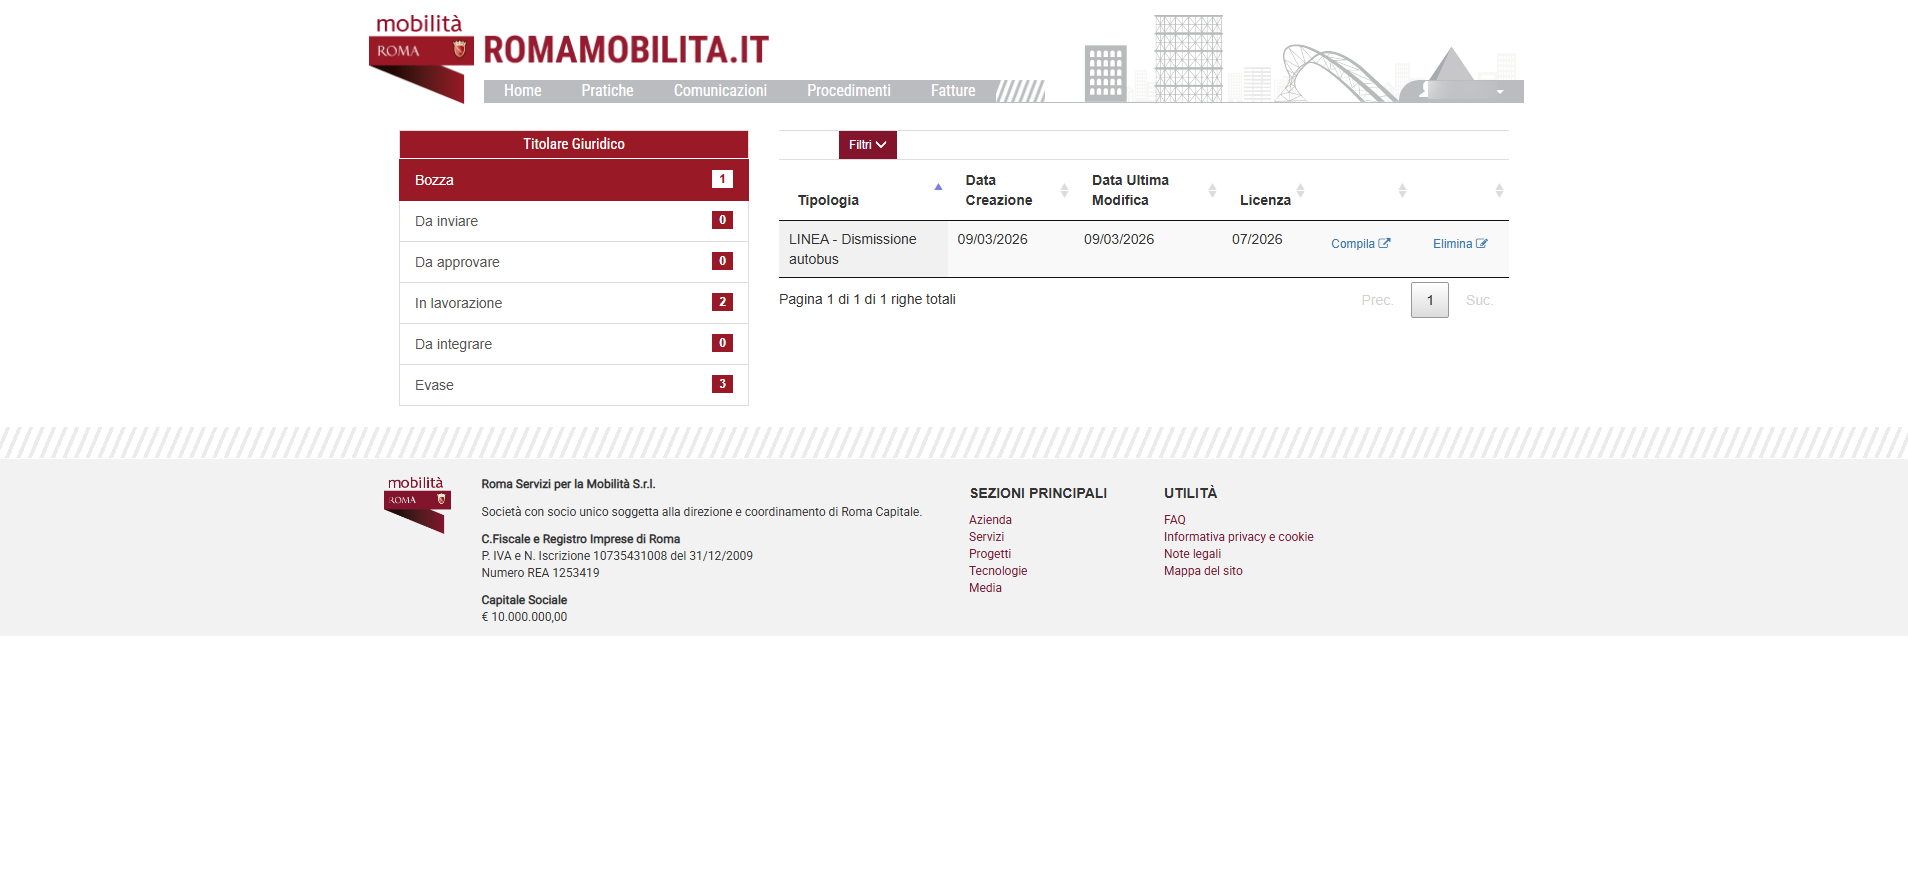
Task: Click Elimina link for the draft row
Action: tap(1459, 244)
